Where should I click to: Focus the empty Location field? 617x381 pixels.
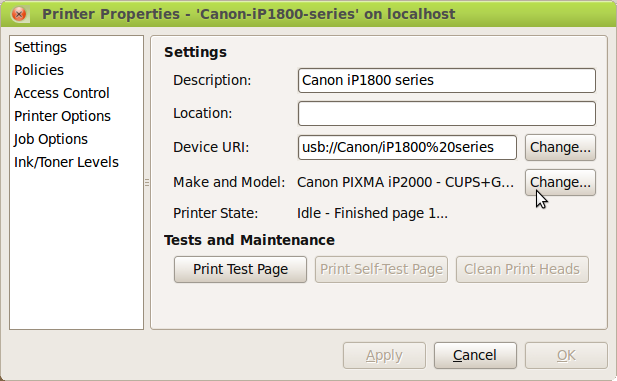point(447,113)
